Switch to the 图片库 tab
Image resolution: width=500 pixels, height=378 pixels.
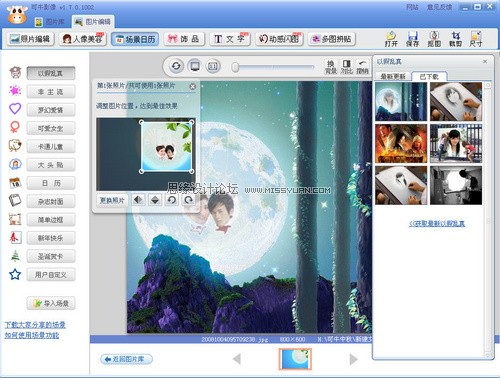(x=50, y=22)
